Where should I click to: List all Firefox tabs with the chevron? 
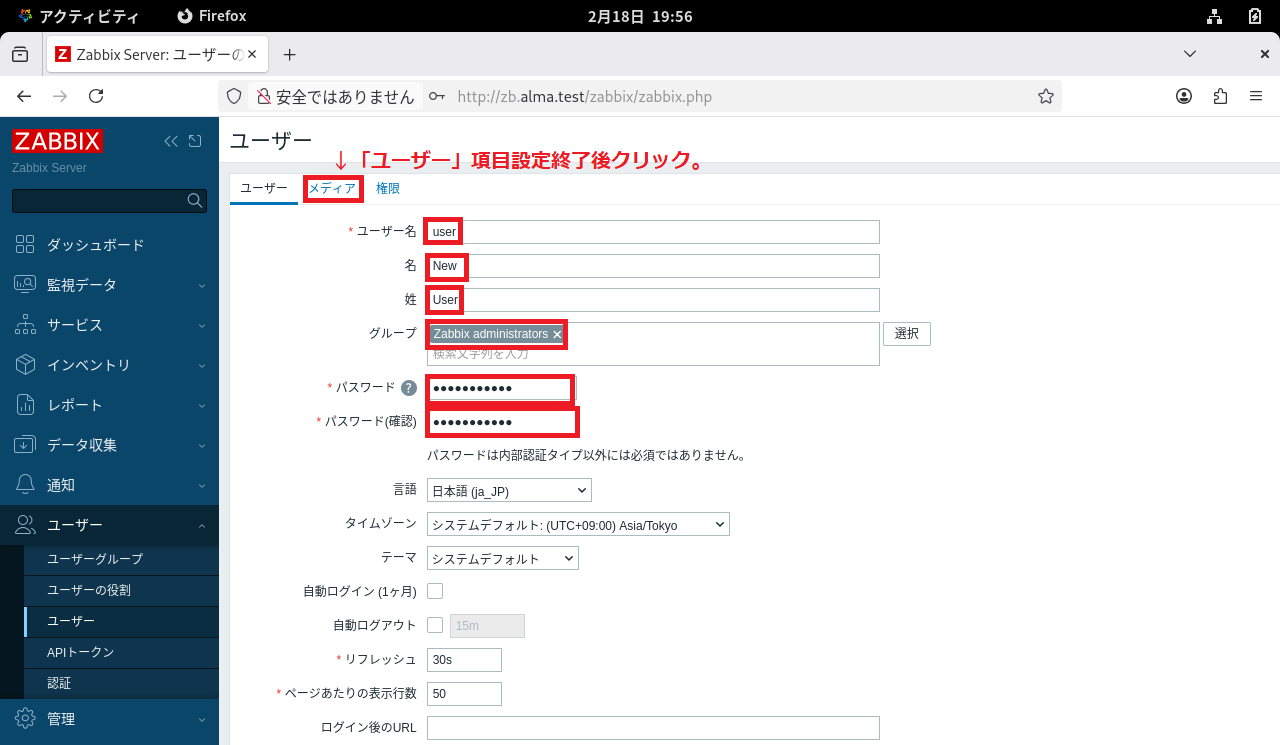tap(1190, 54)
